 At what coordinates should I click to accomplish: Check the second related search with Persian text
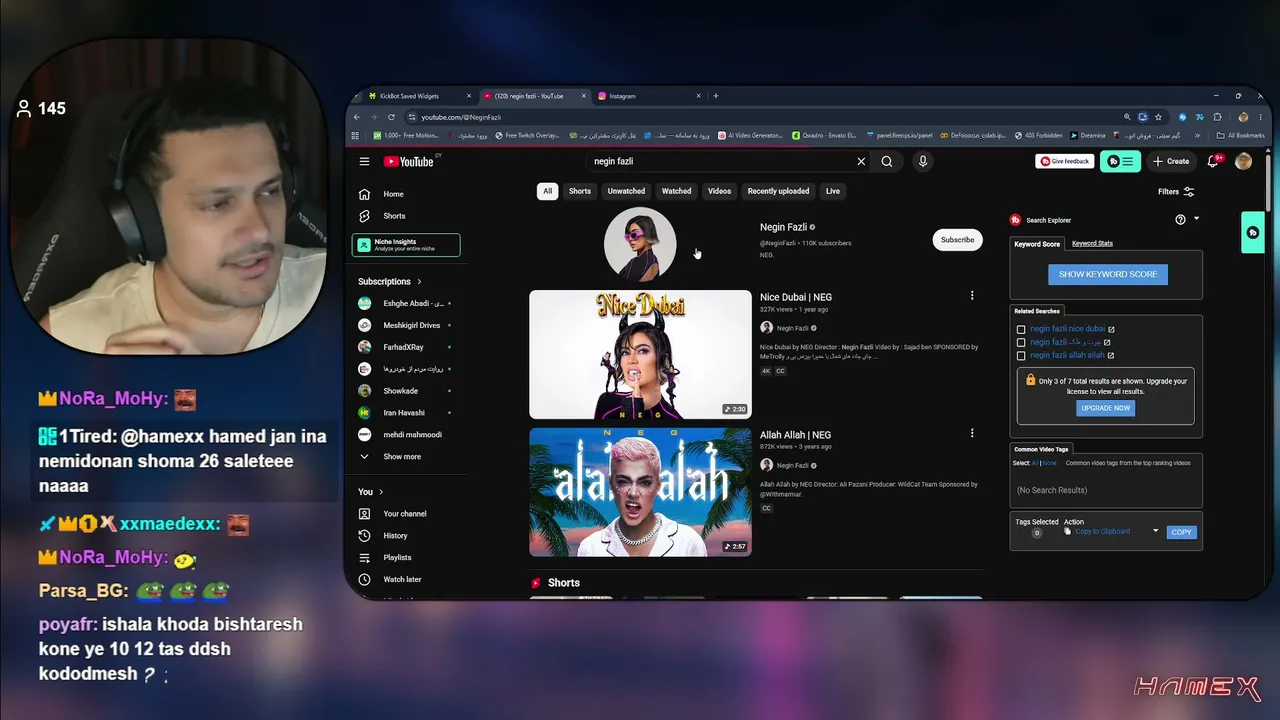1021,342
